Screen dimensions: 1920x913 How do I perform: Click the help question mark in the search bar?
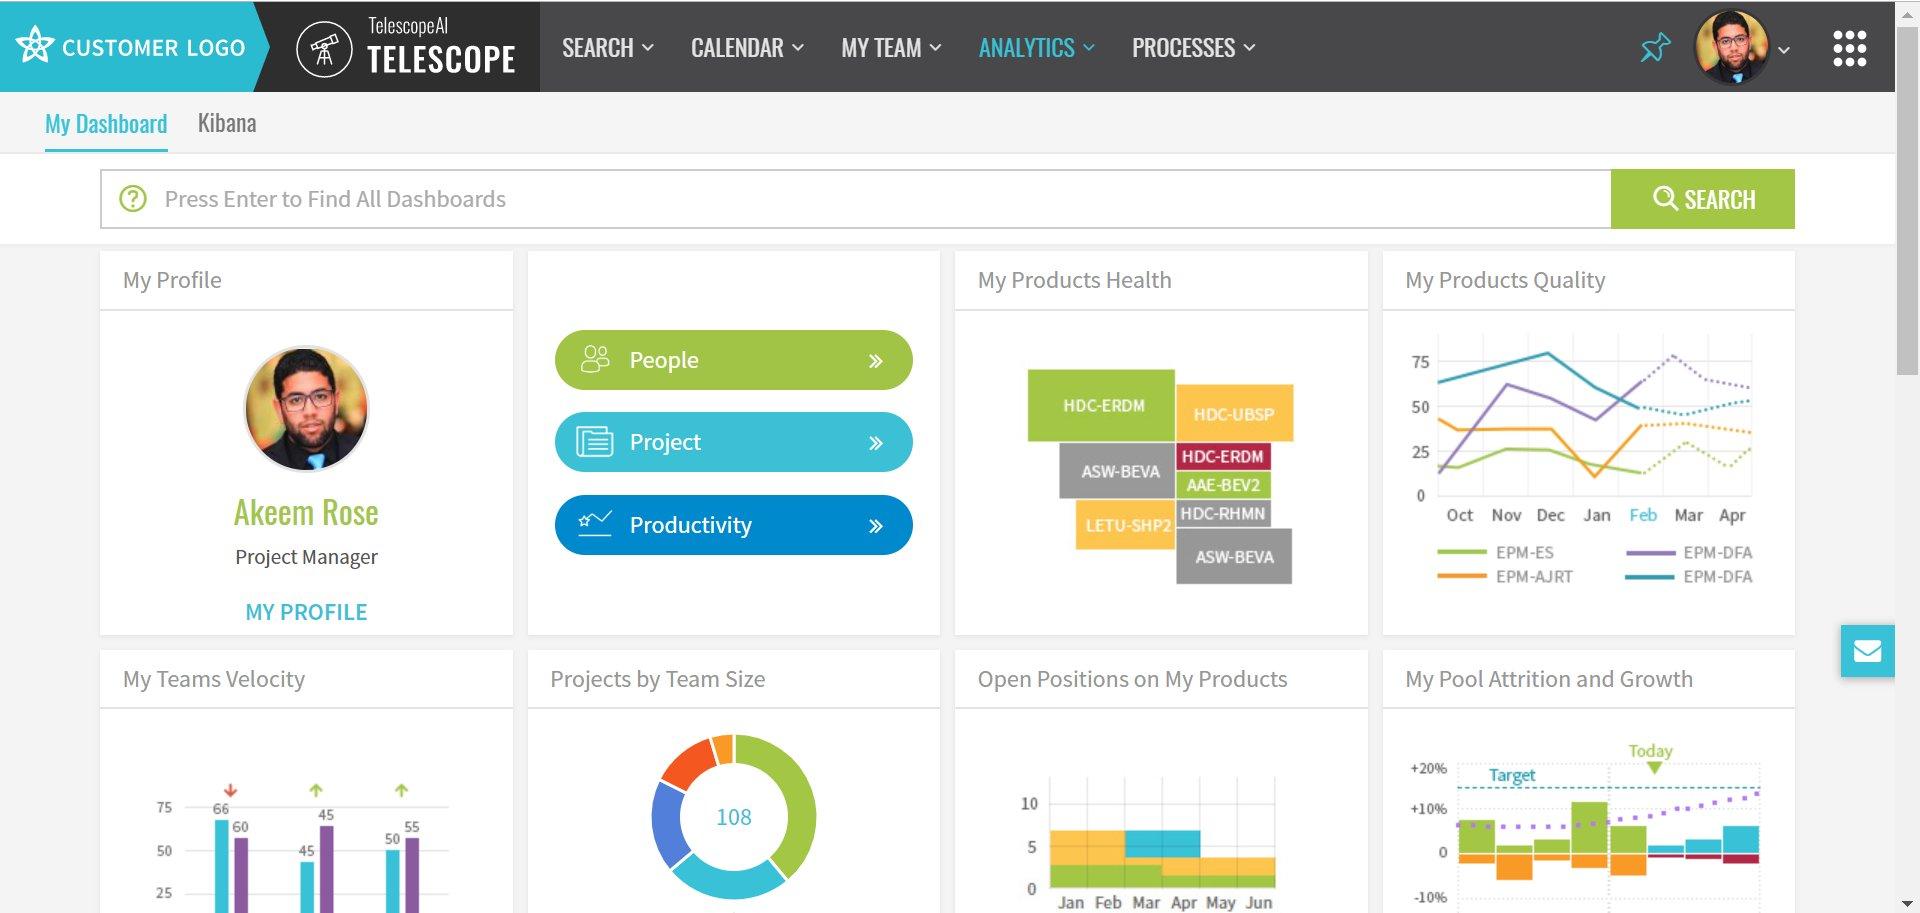(133, 198)
